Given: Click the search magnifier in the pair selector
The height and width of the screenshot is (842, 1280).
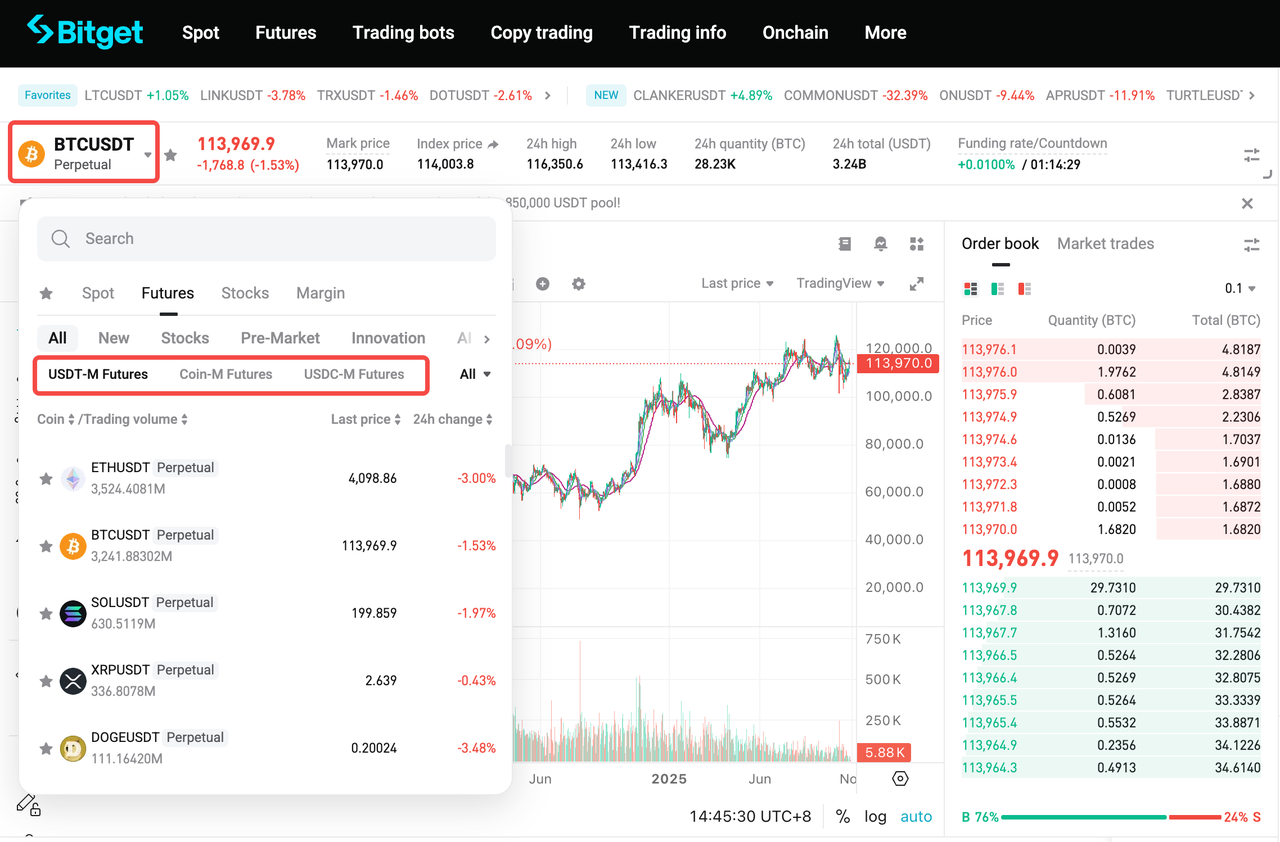Looking at the screenshot, I should pyautogui.click(x=59, y=238).
